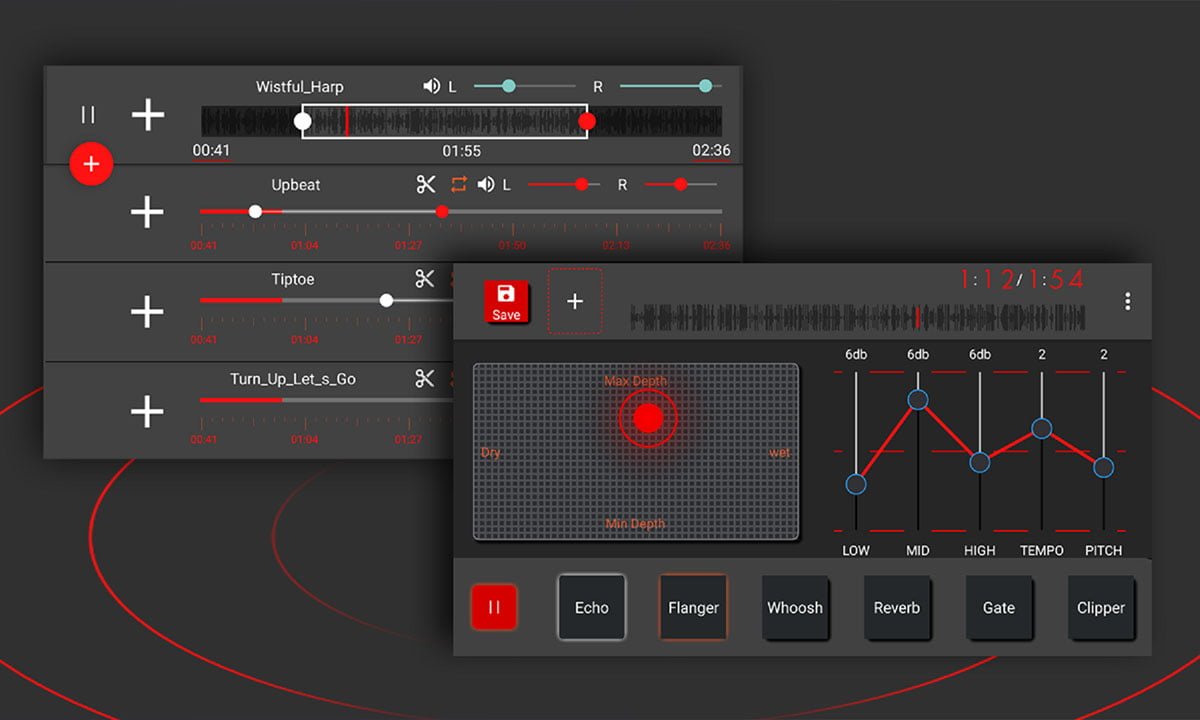1200x720 pixels.
Task: Click the red playhead line in Wistful_Harp waveform
Action: click(x=346, y=121)
